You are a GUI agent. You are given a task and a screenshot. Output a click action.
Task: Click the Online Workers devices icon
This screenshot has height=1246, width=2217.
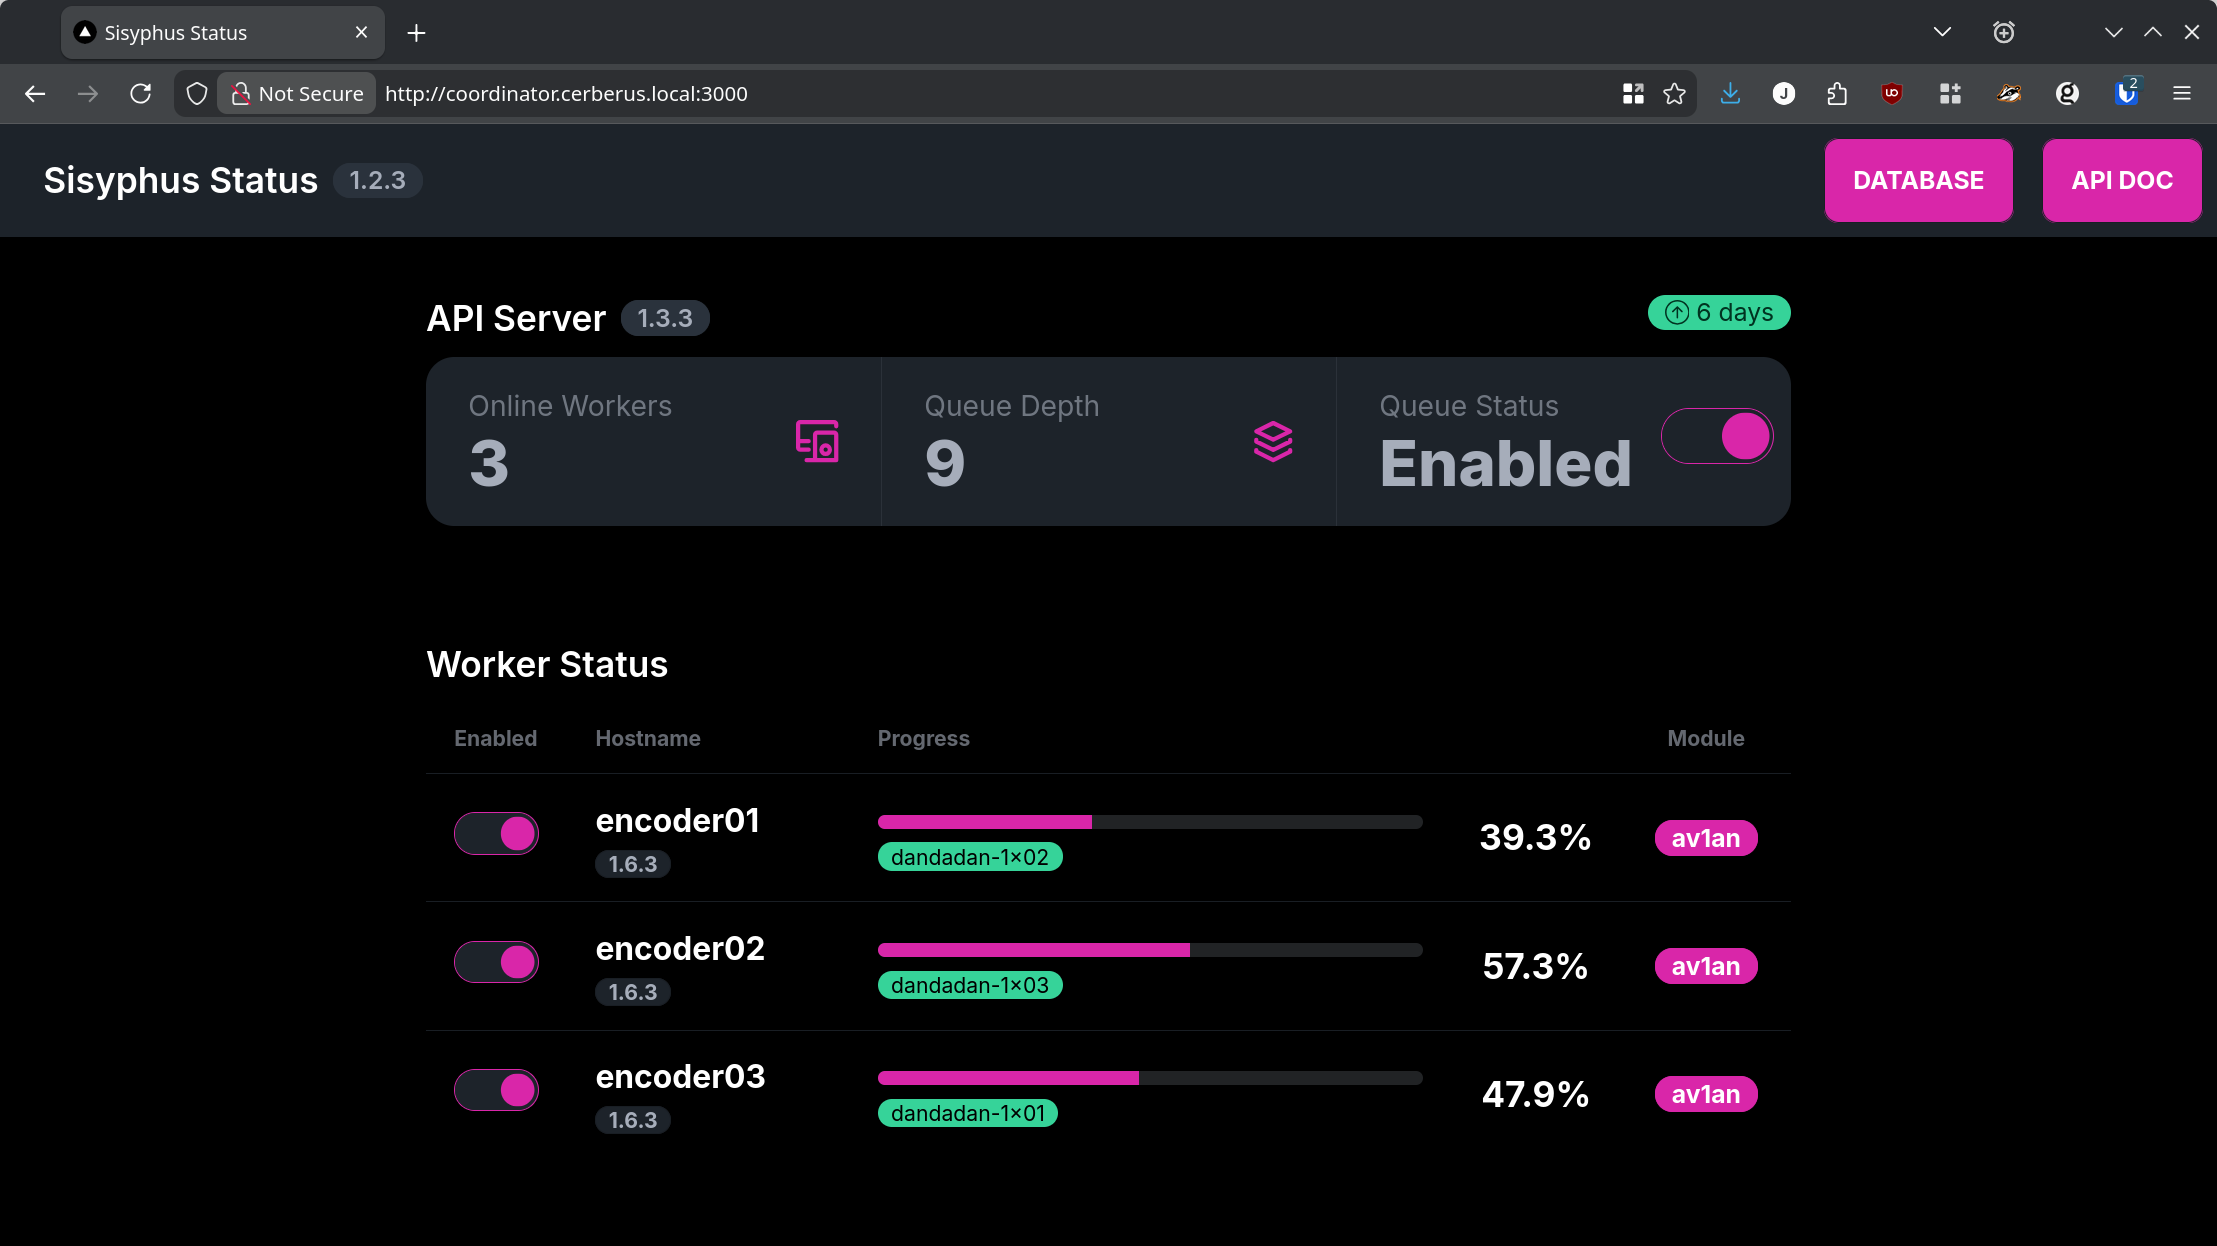click(x=816, y=441)
